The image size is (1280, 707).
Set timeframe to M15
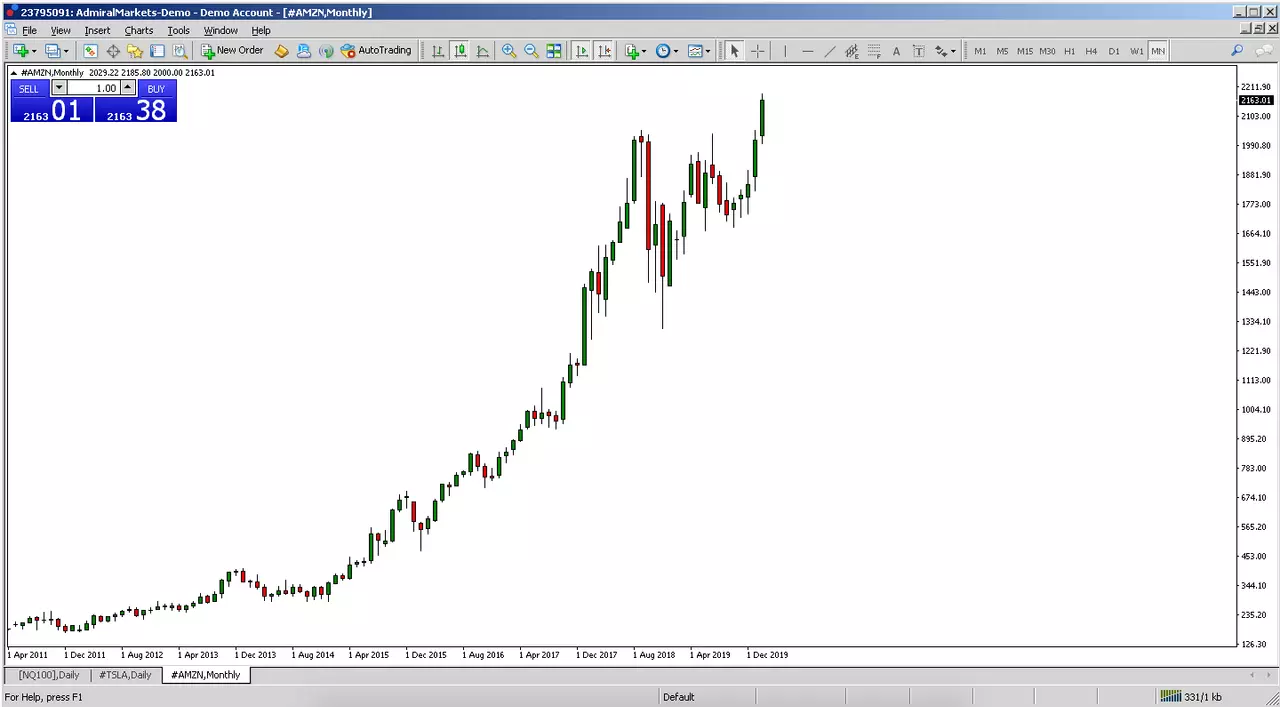pos(1024,51)
